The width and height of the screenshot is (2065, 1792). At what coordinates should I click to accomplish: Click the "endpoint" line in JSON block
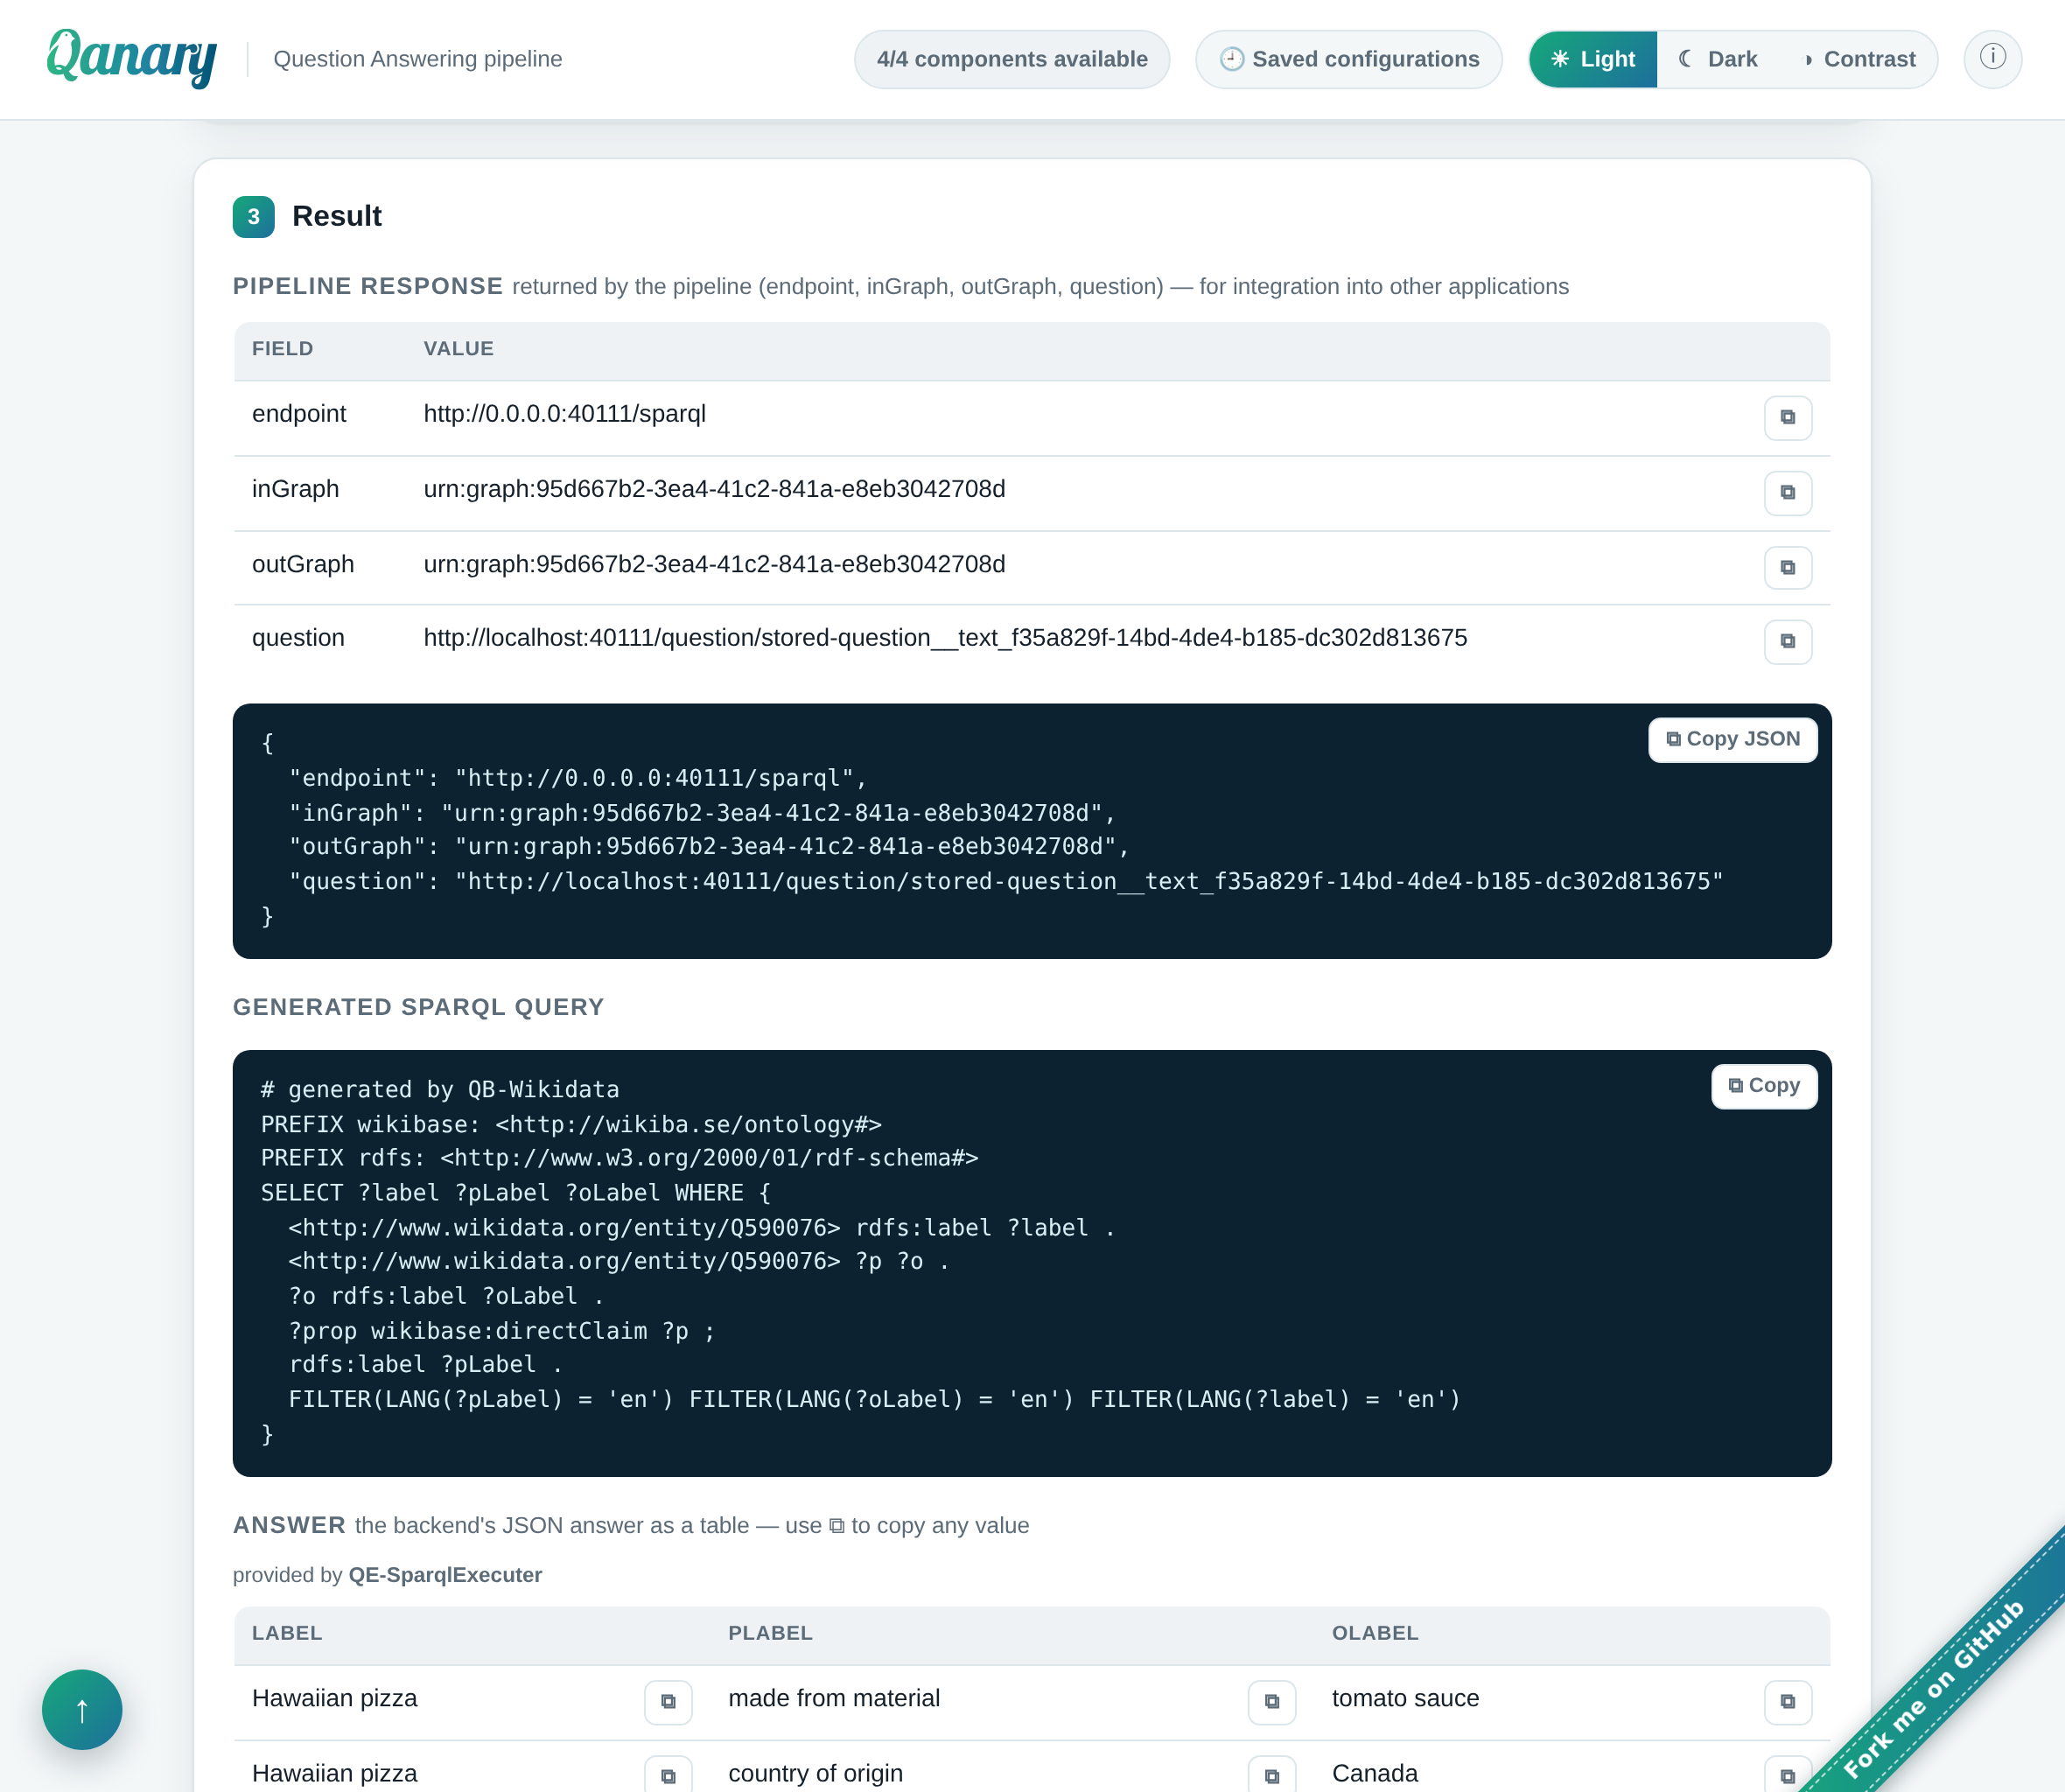[x=577, y=777]
